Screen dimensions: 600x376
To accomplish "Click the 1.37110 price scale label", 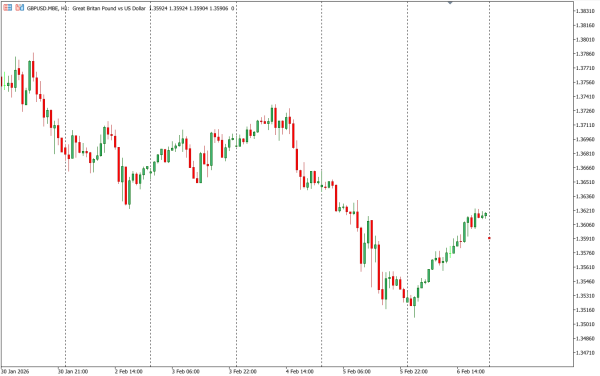I will pyautogui.click(x=585, y=125).
